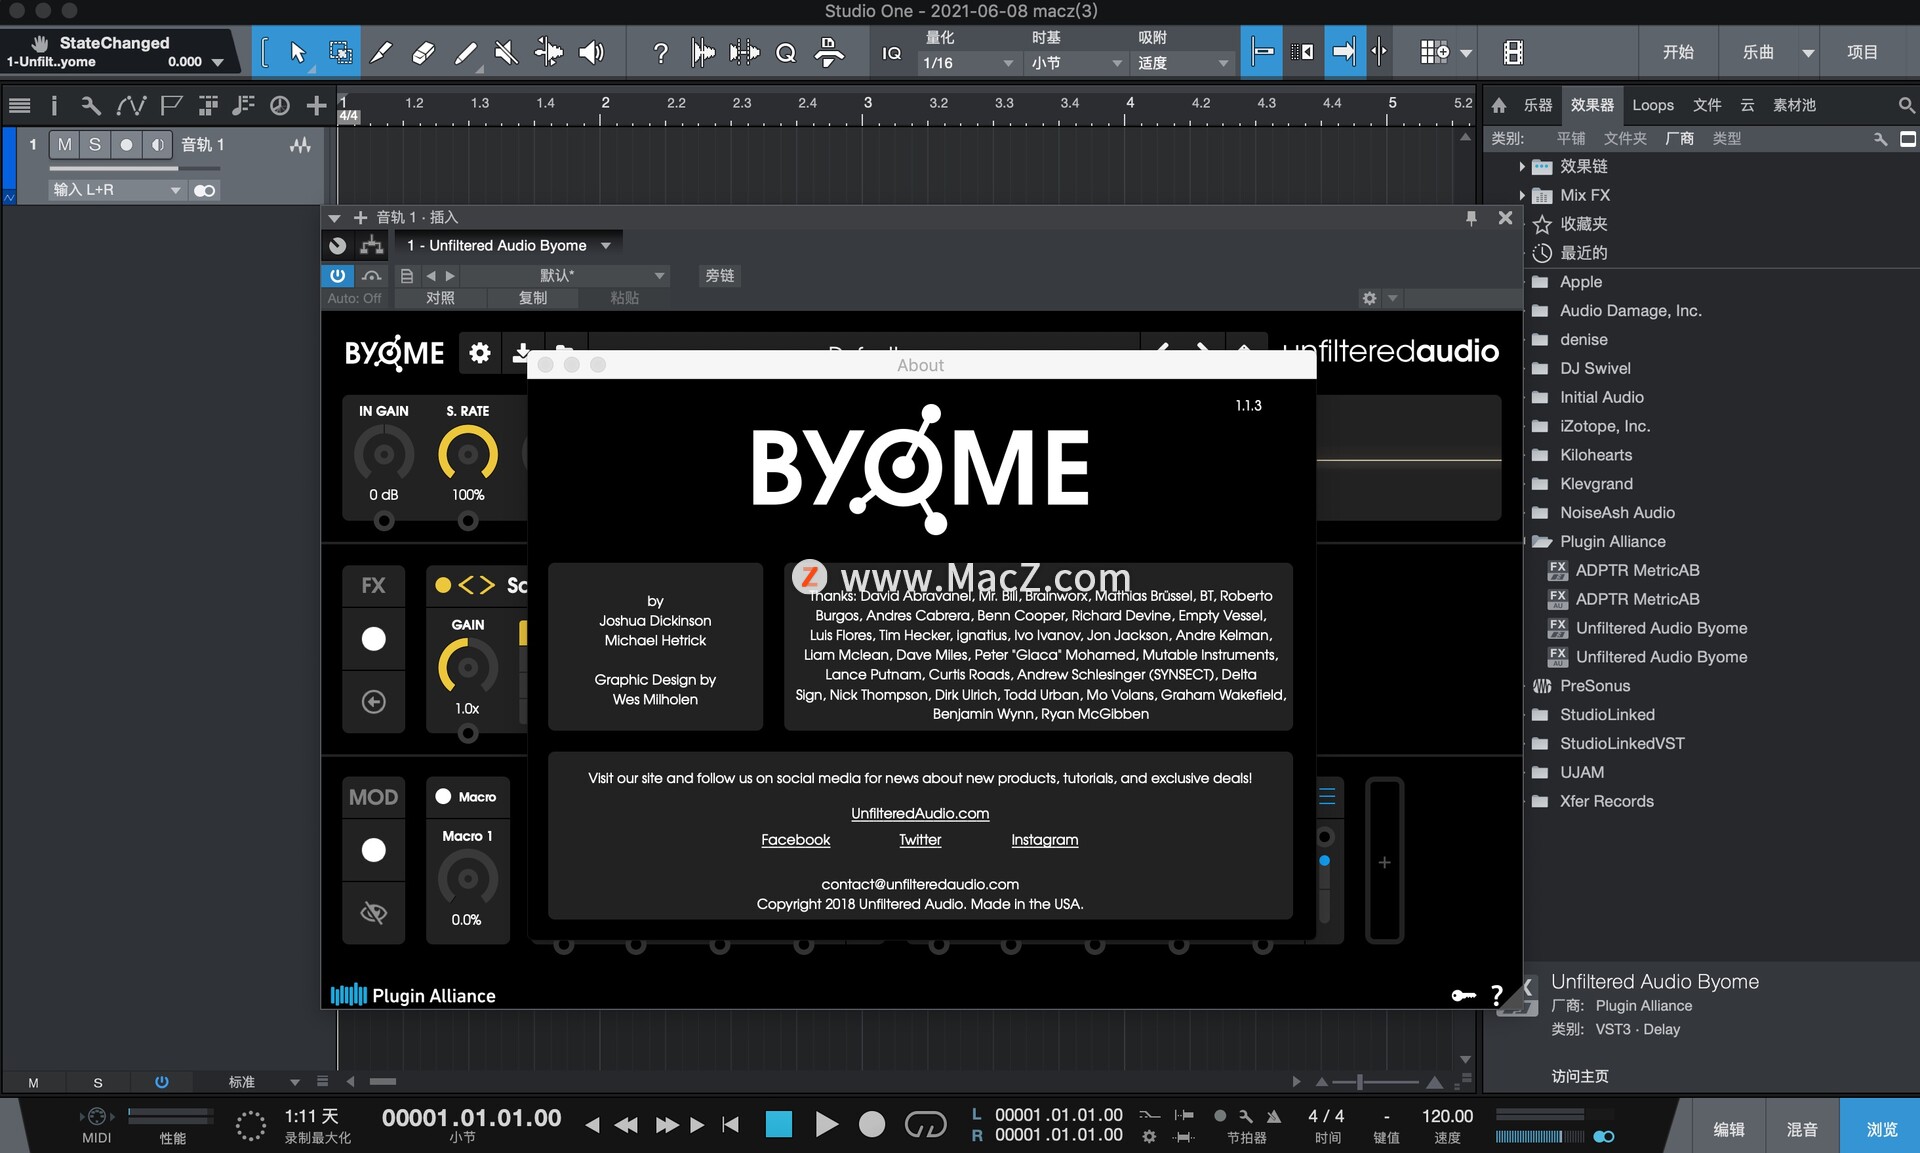Viewport: 1920px width, 1153px height.
Task: Open the 量化 1/16 quantize dropdown
Action: (967, 63)
